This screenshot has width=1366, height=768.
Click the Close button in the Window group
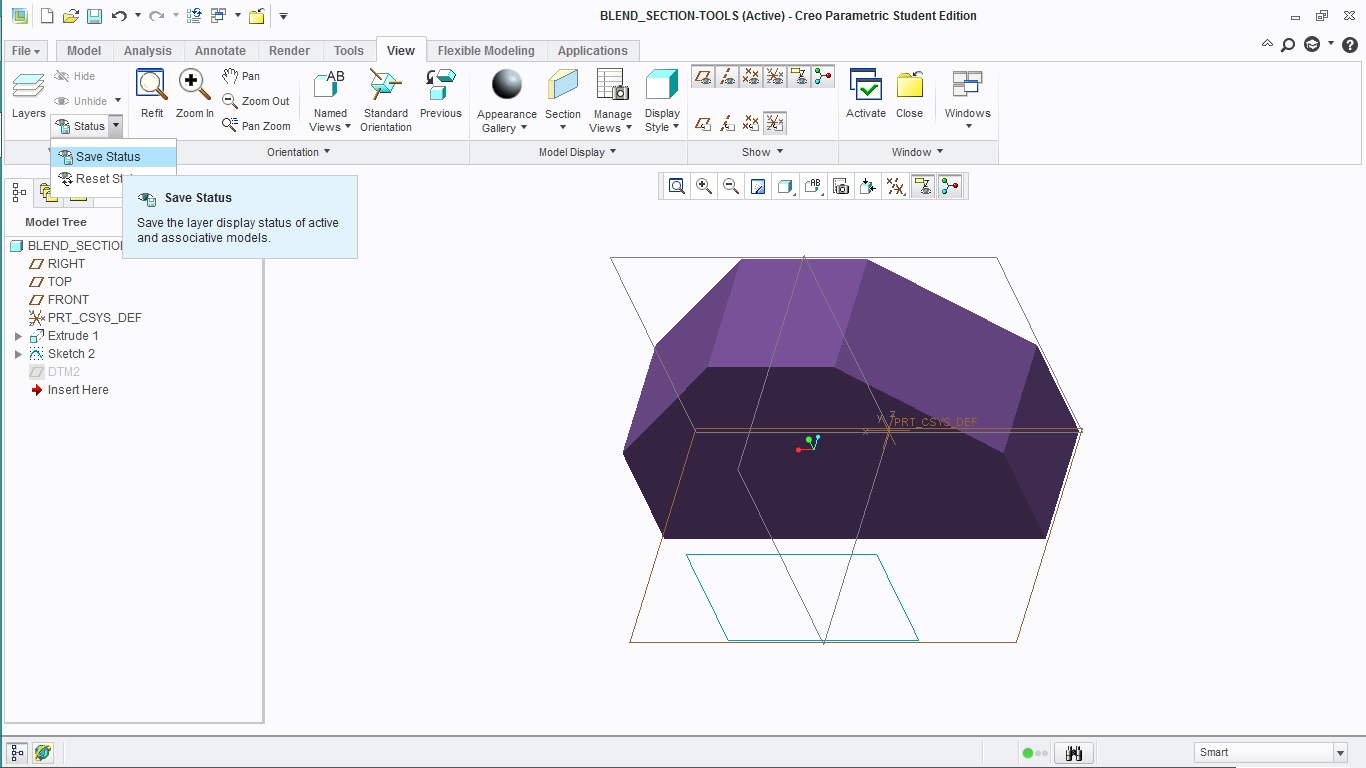(910, 95)
